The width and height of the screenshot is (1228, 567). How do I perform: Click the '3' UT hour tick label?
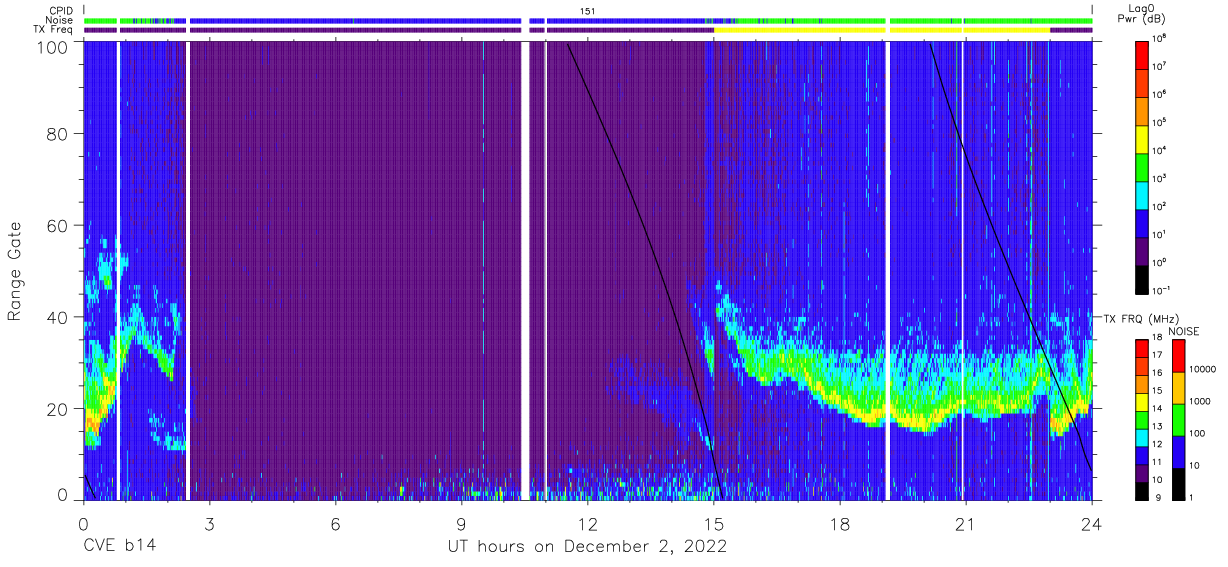[209, 525]
